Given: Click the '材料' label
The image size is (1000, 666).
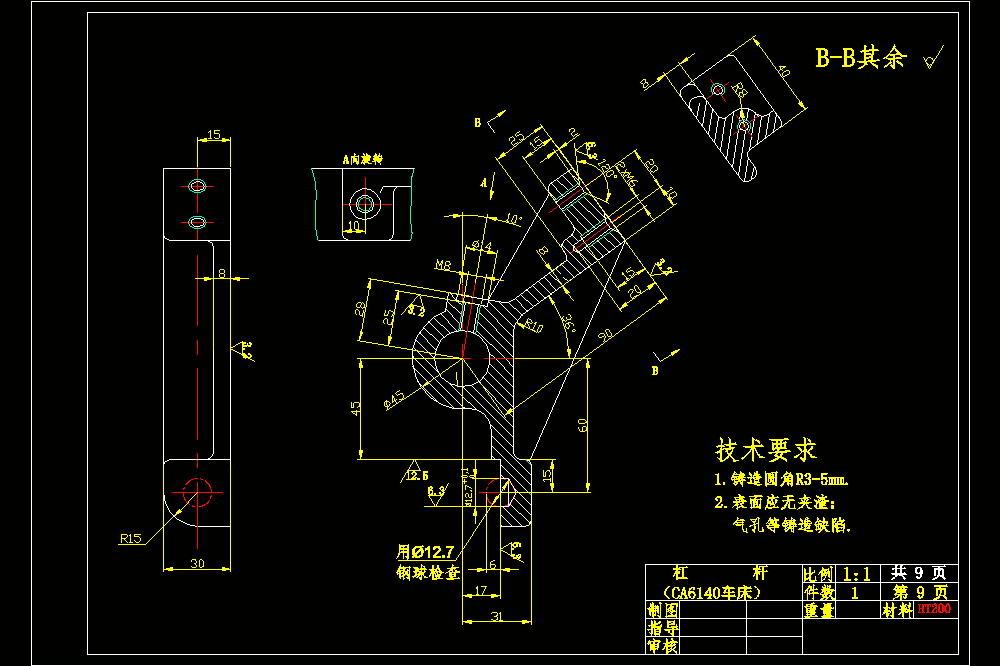Looking at the screenshot, I should pyautogui.click(x=897, y=610).
